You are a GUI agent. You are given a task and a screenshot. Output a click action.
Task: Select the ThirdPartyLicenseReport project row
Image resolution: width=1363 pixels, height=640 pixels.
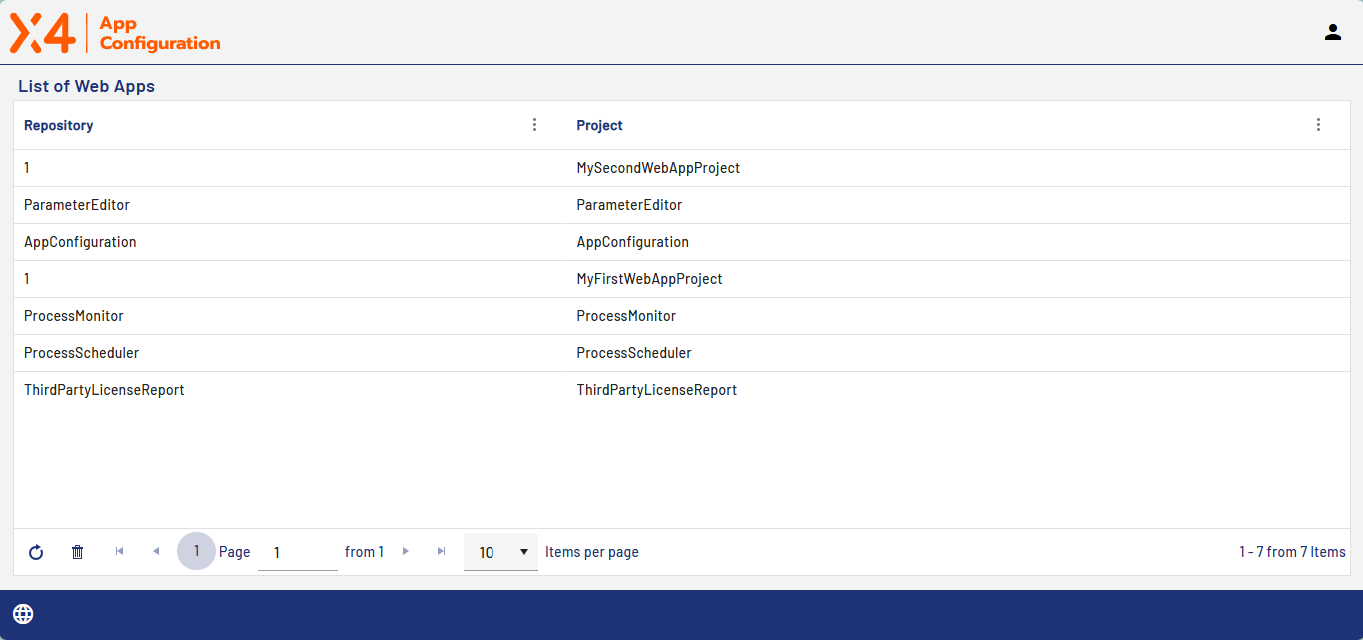[x=656, y=390]
